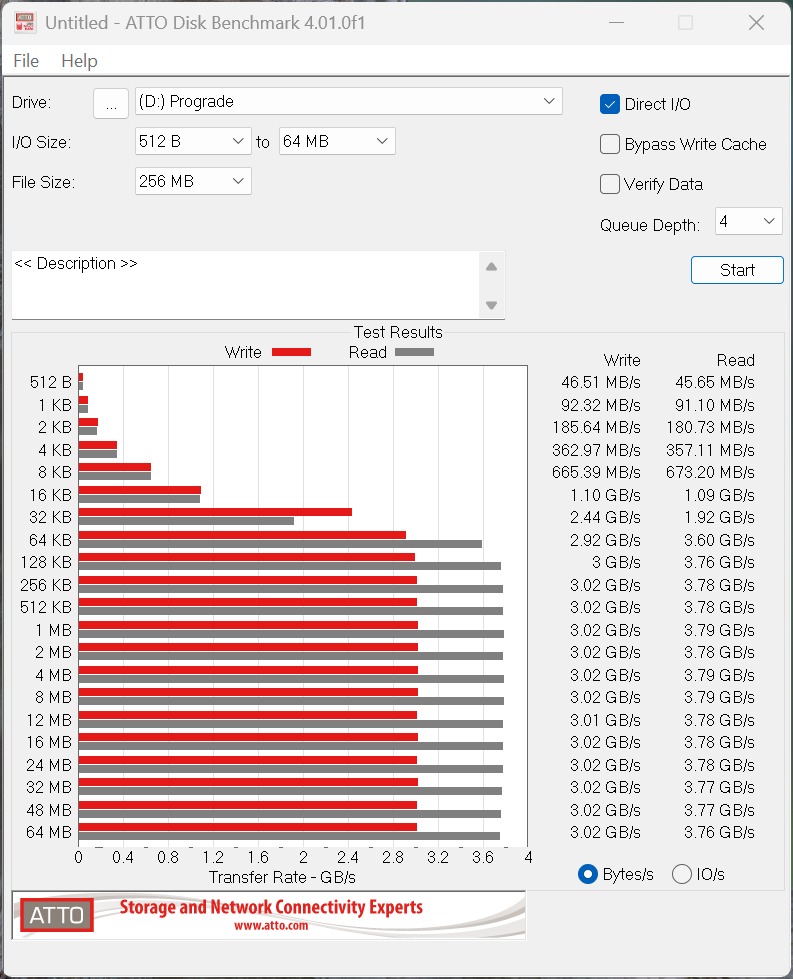Click the gray Read legend swatch
The image size is (793, 979).
click(414, 352)
